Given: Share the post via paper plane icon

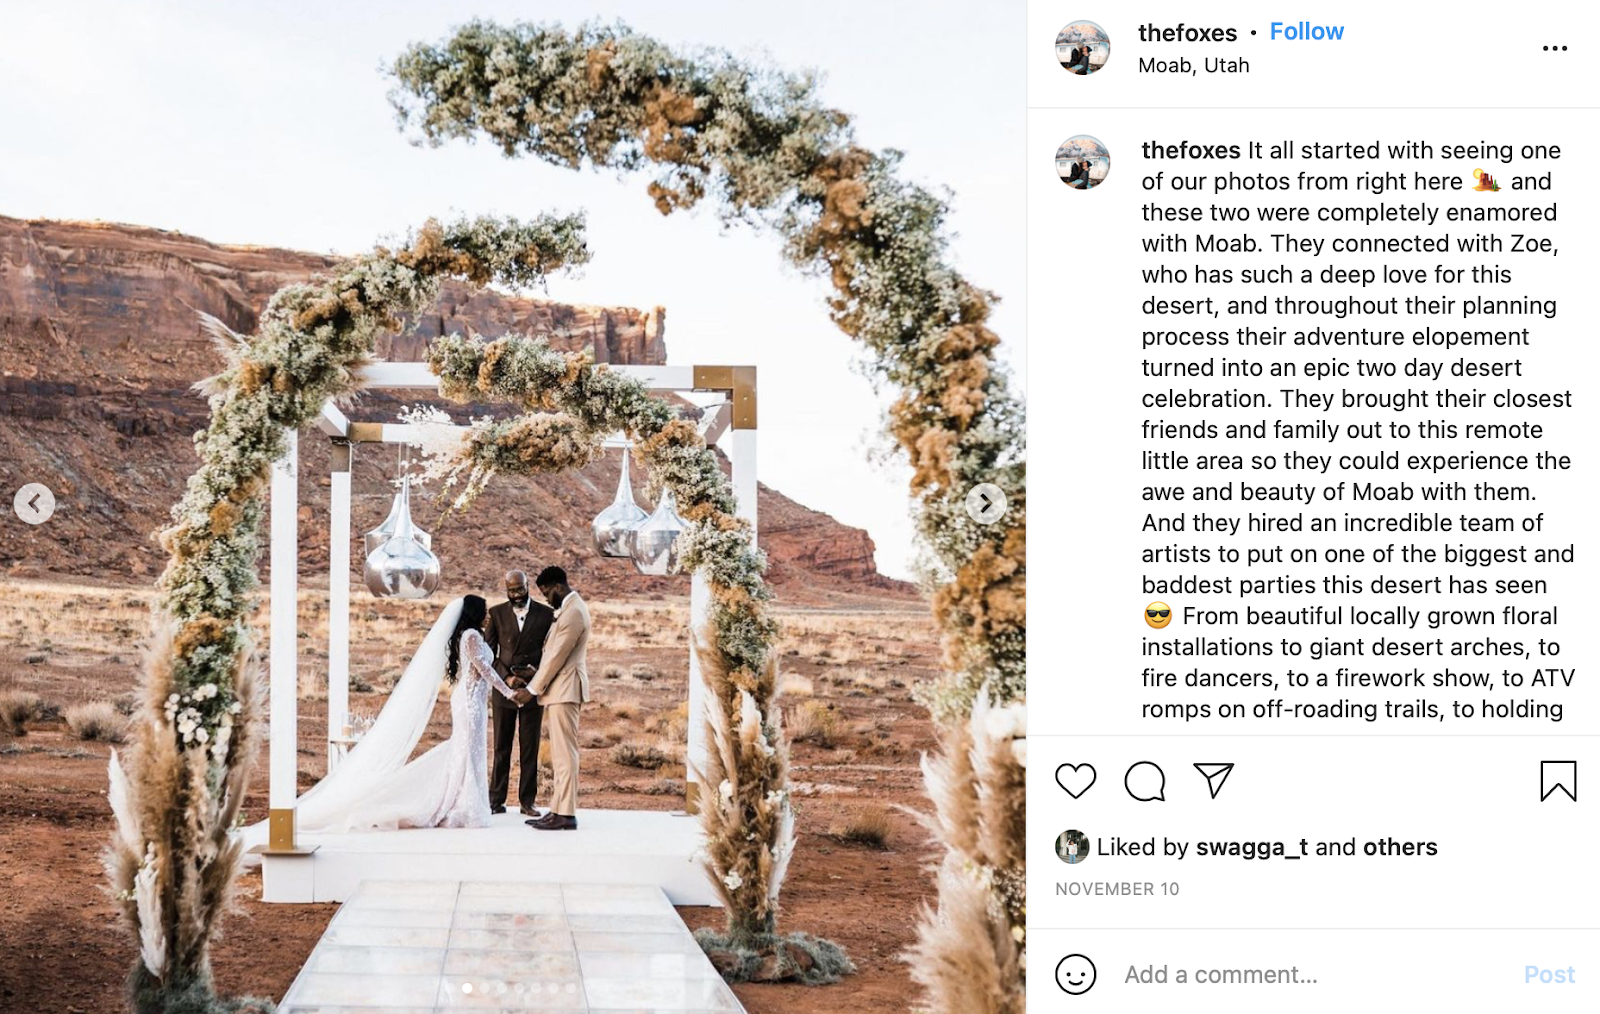Looking at the screenshot, I should click(1213, 780).
